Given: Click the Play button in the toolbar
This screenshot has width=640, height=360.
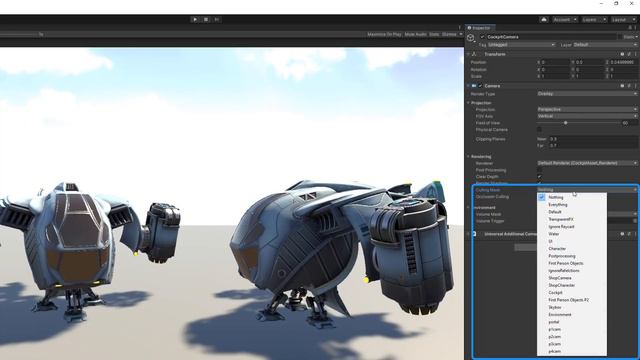Looking at the screenshot, I should (195, 19).
